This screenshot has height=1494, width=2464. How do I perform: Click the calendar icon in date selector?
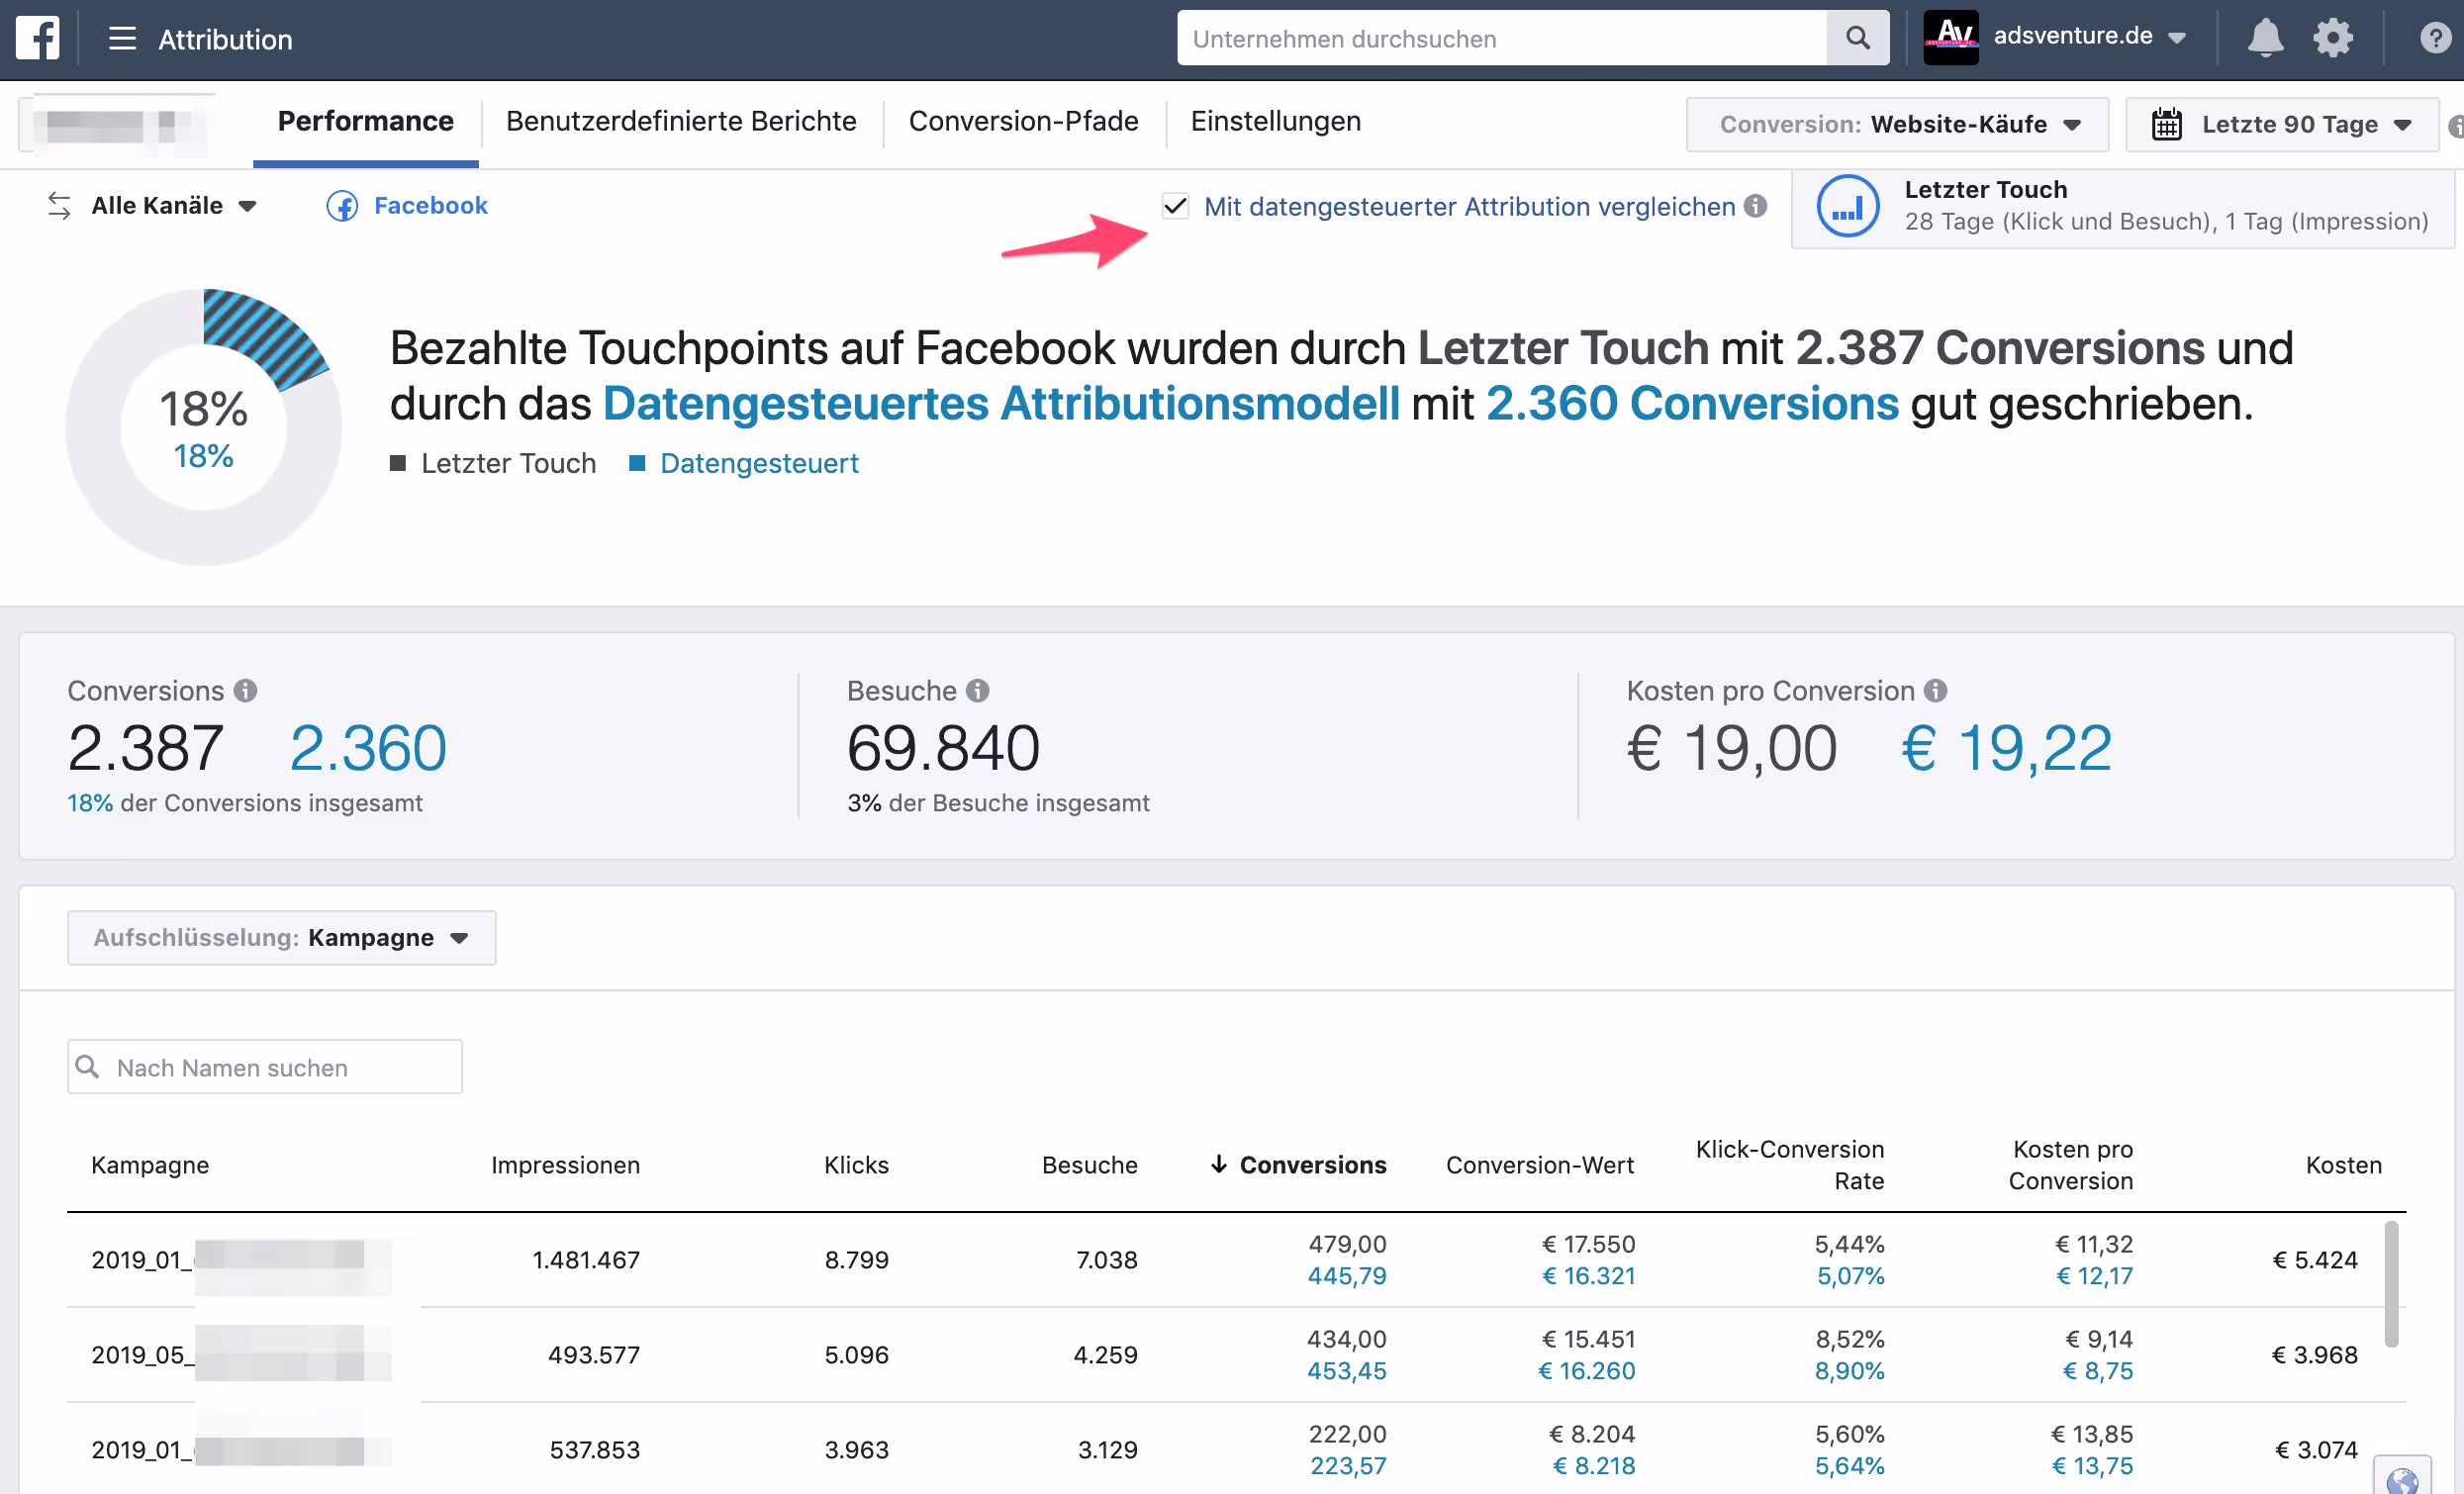click(2166, 124)
